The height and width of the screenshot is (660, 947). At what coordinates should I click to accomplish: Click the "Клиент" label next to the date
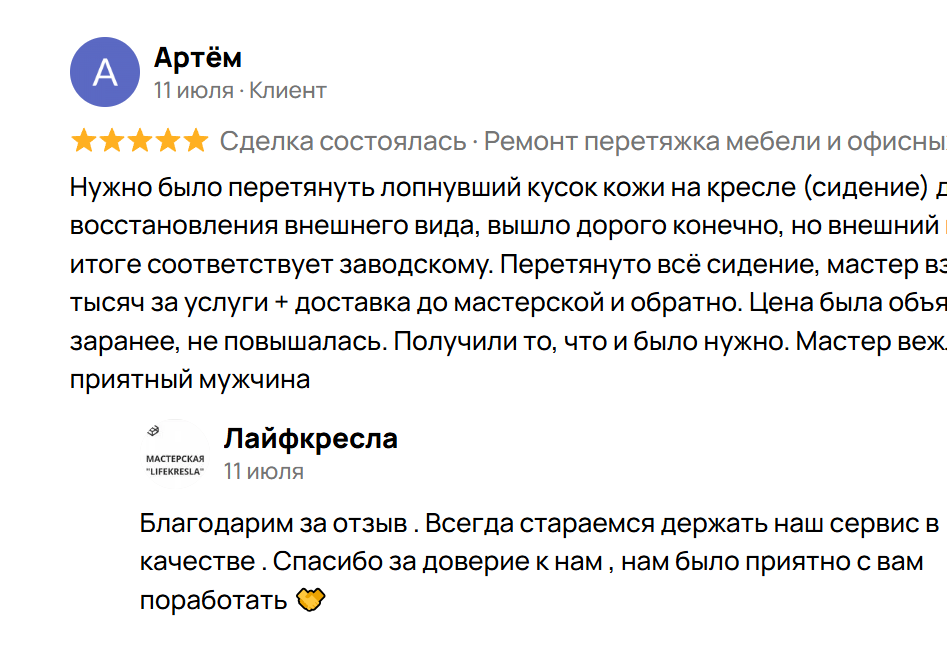[288, 91]
